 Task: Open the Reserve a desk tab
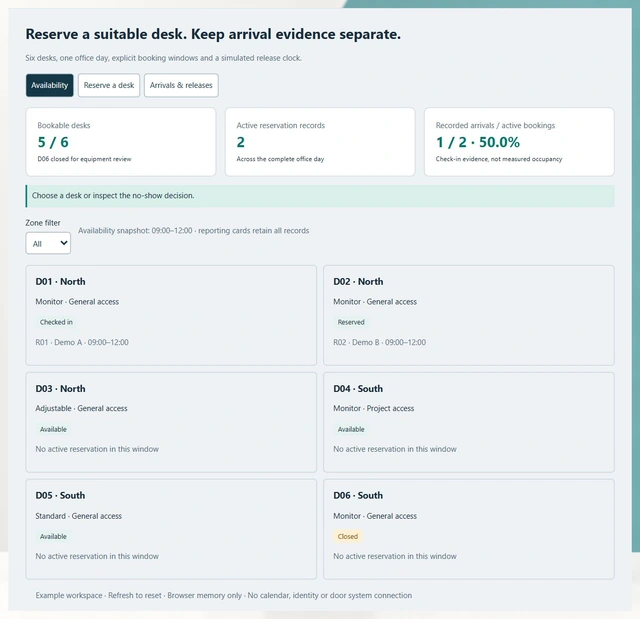pyautogui.click(x=109, y=85)
